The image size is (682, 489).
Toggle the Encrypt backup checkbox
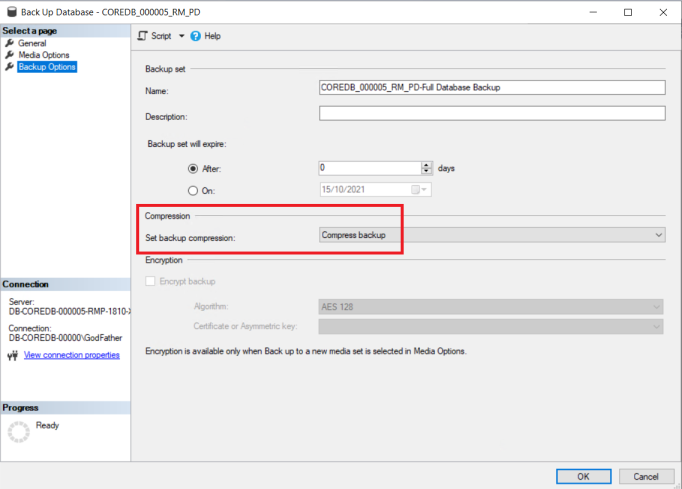pos(150,281)
